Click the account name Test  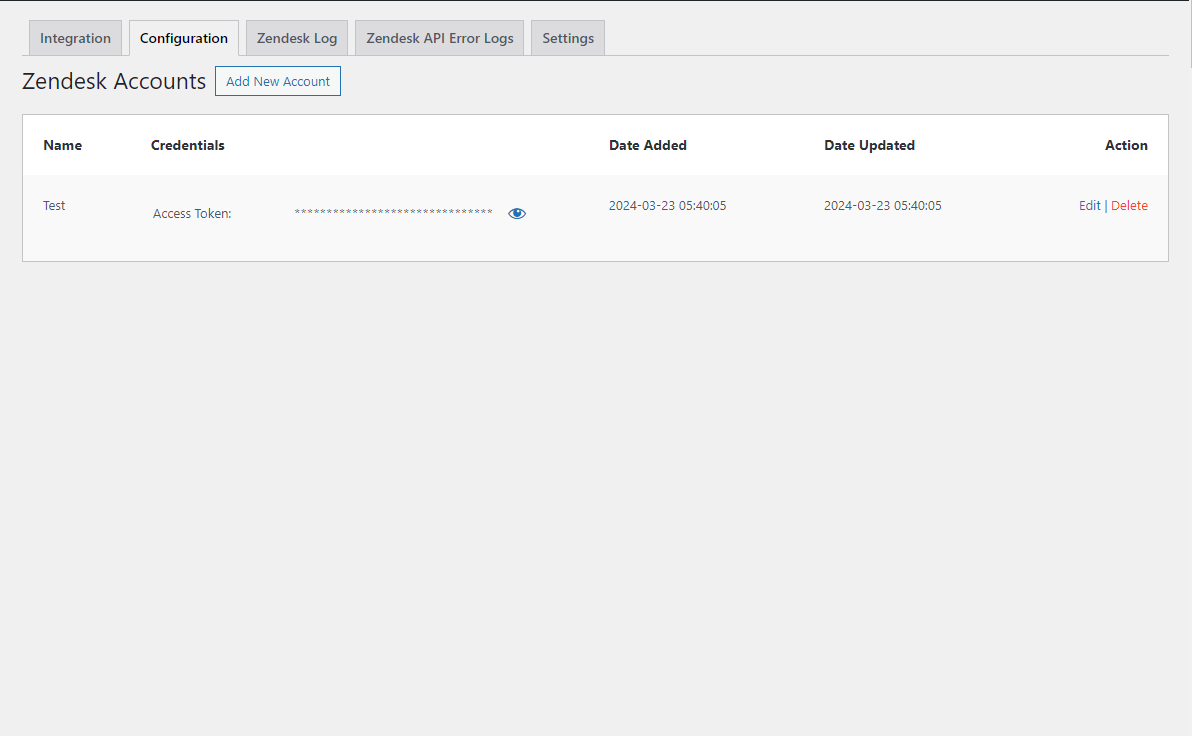[54, 205]
